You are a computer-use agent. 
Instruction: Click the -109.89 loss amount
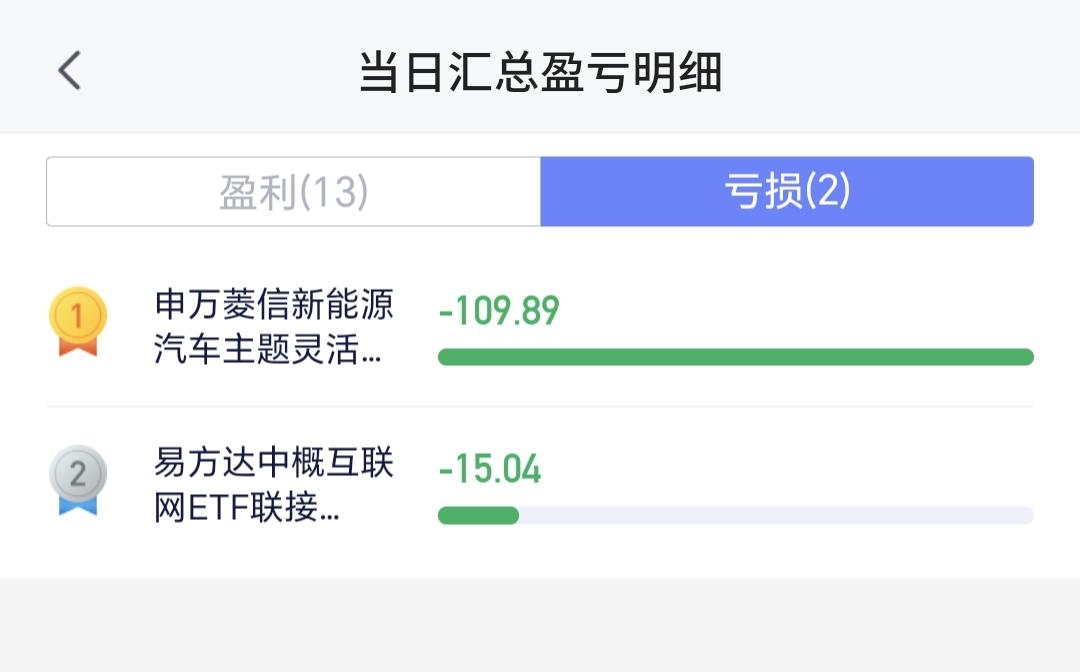(499, 311)
